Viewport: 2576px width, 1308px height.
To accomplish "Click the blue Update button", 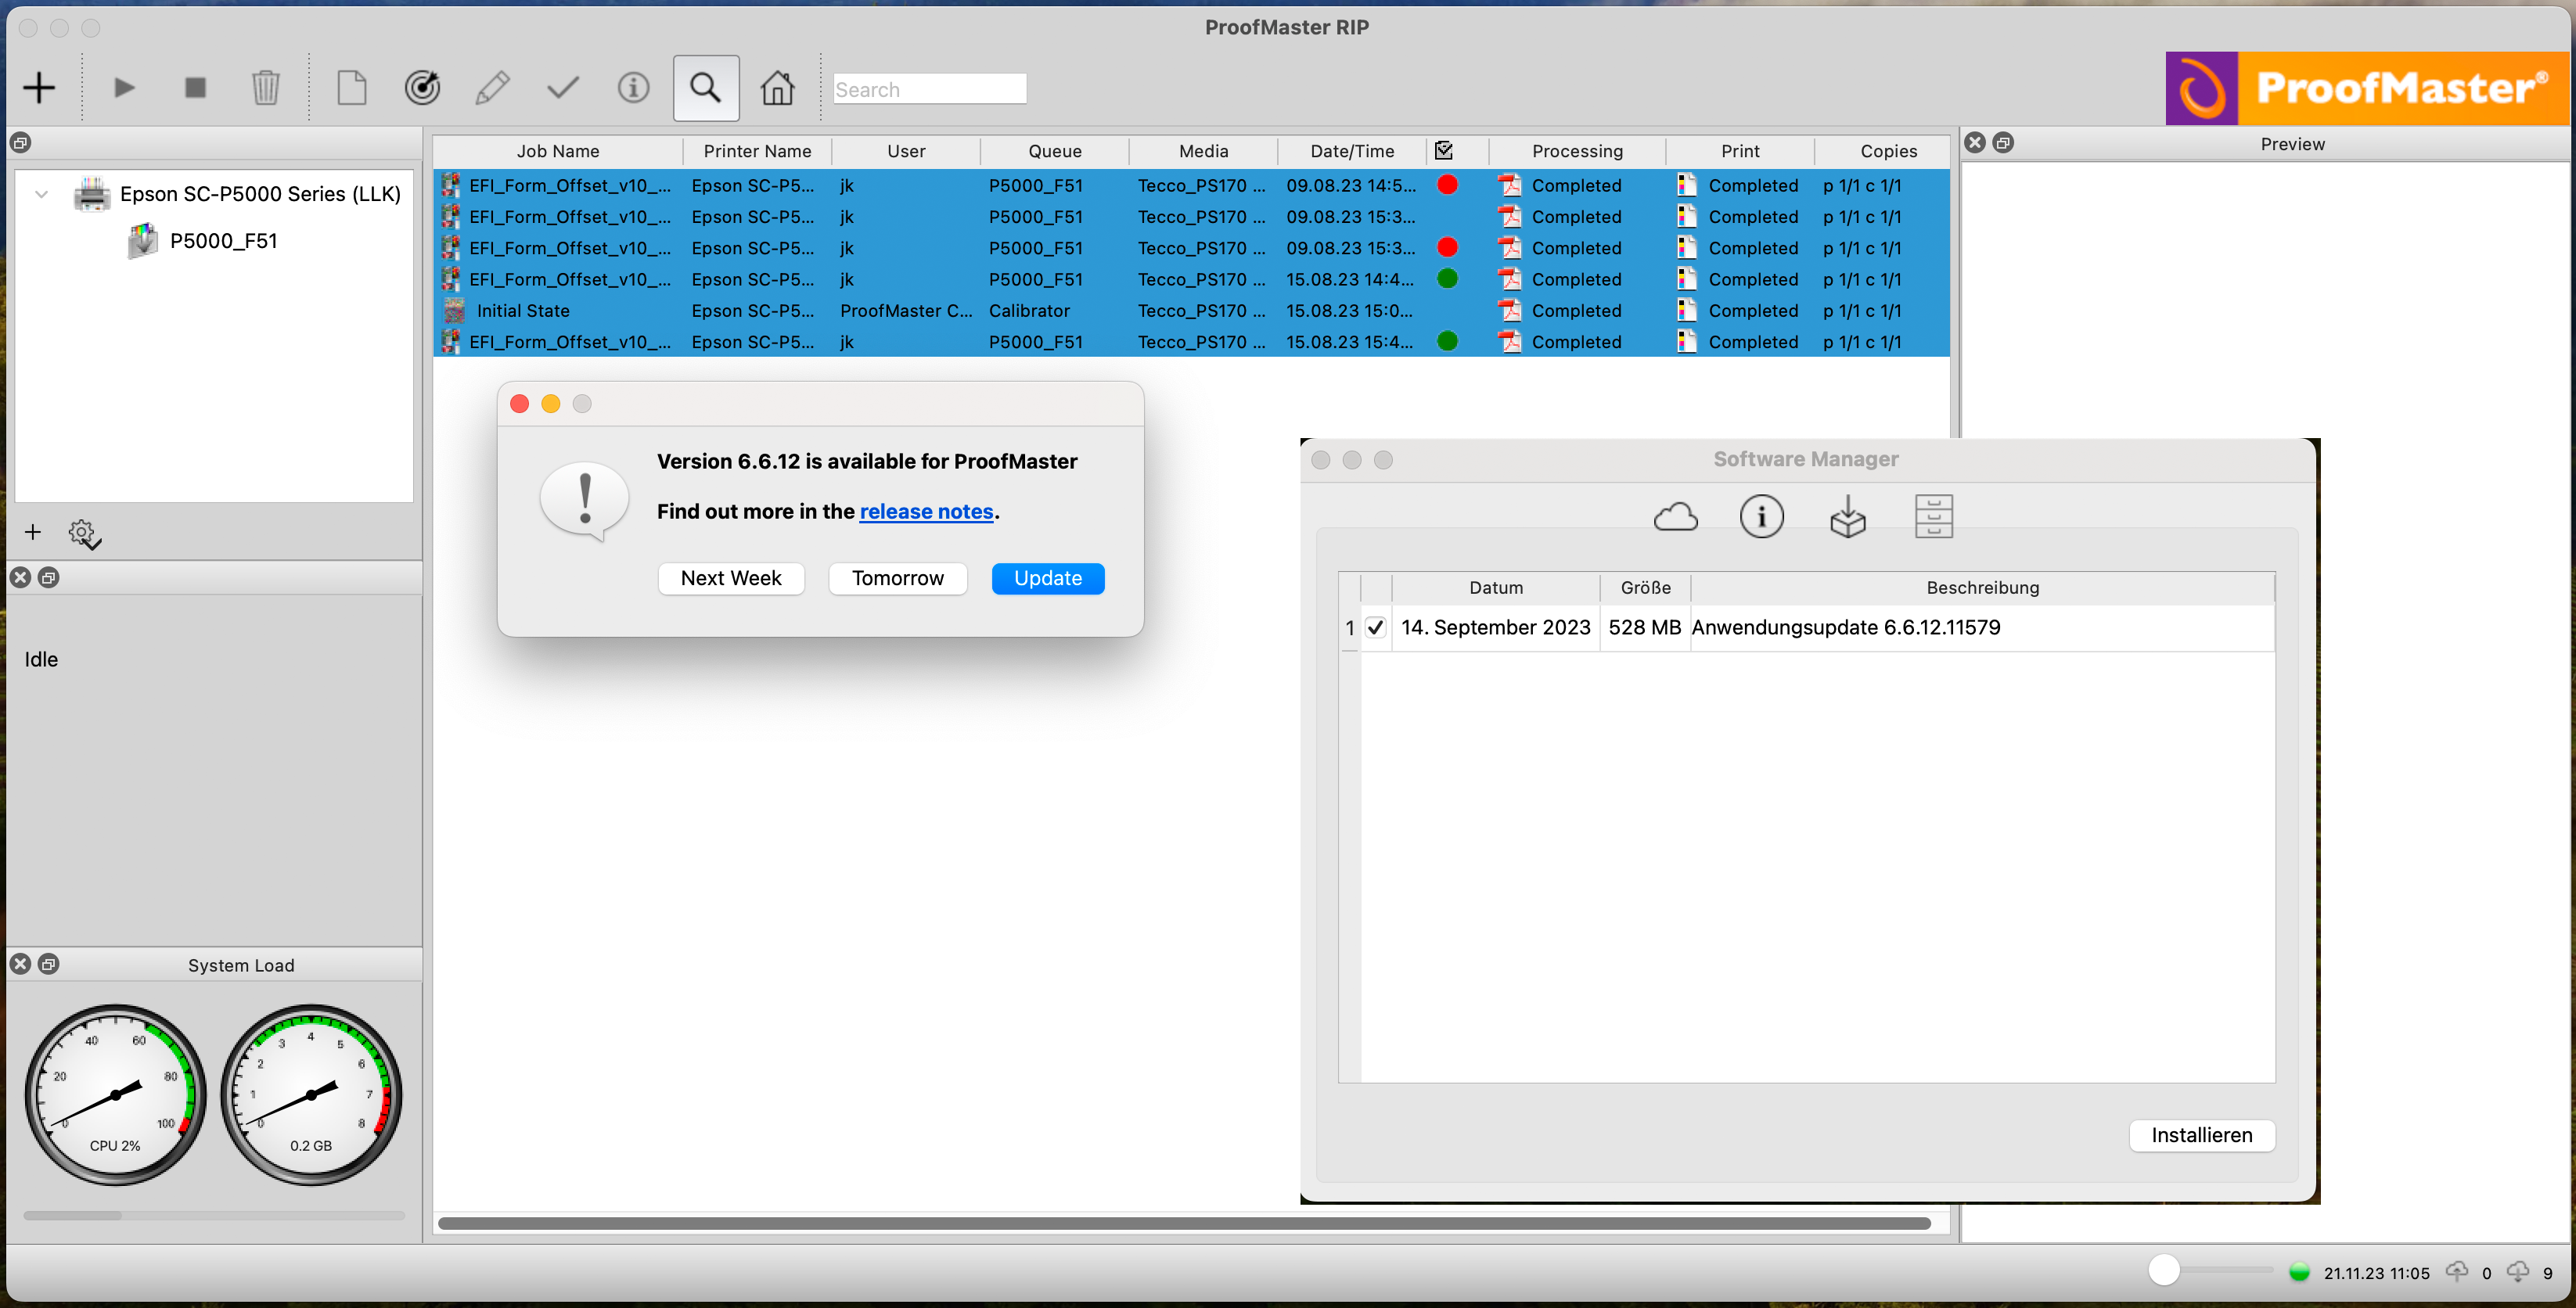I will point(1047,578).
